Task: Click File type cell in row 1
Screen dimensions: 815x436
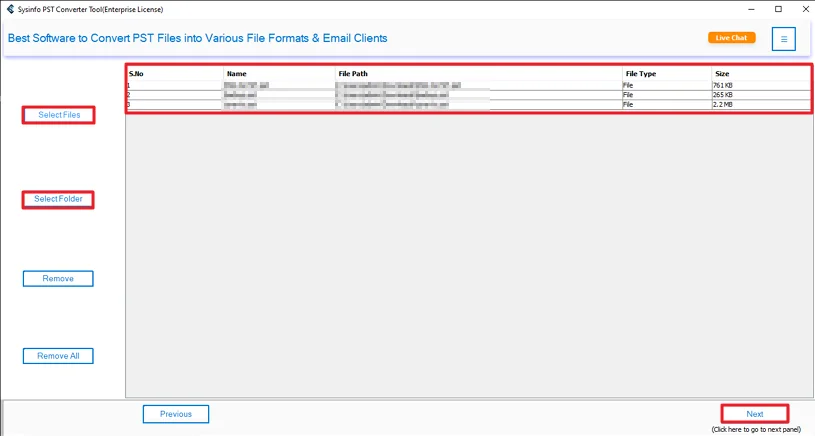Action: click(x=666, y=85)
